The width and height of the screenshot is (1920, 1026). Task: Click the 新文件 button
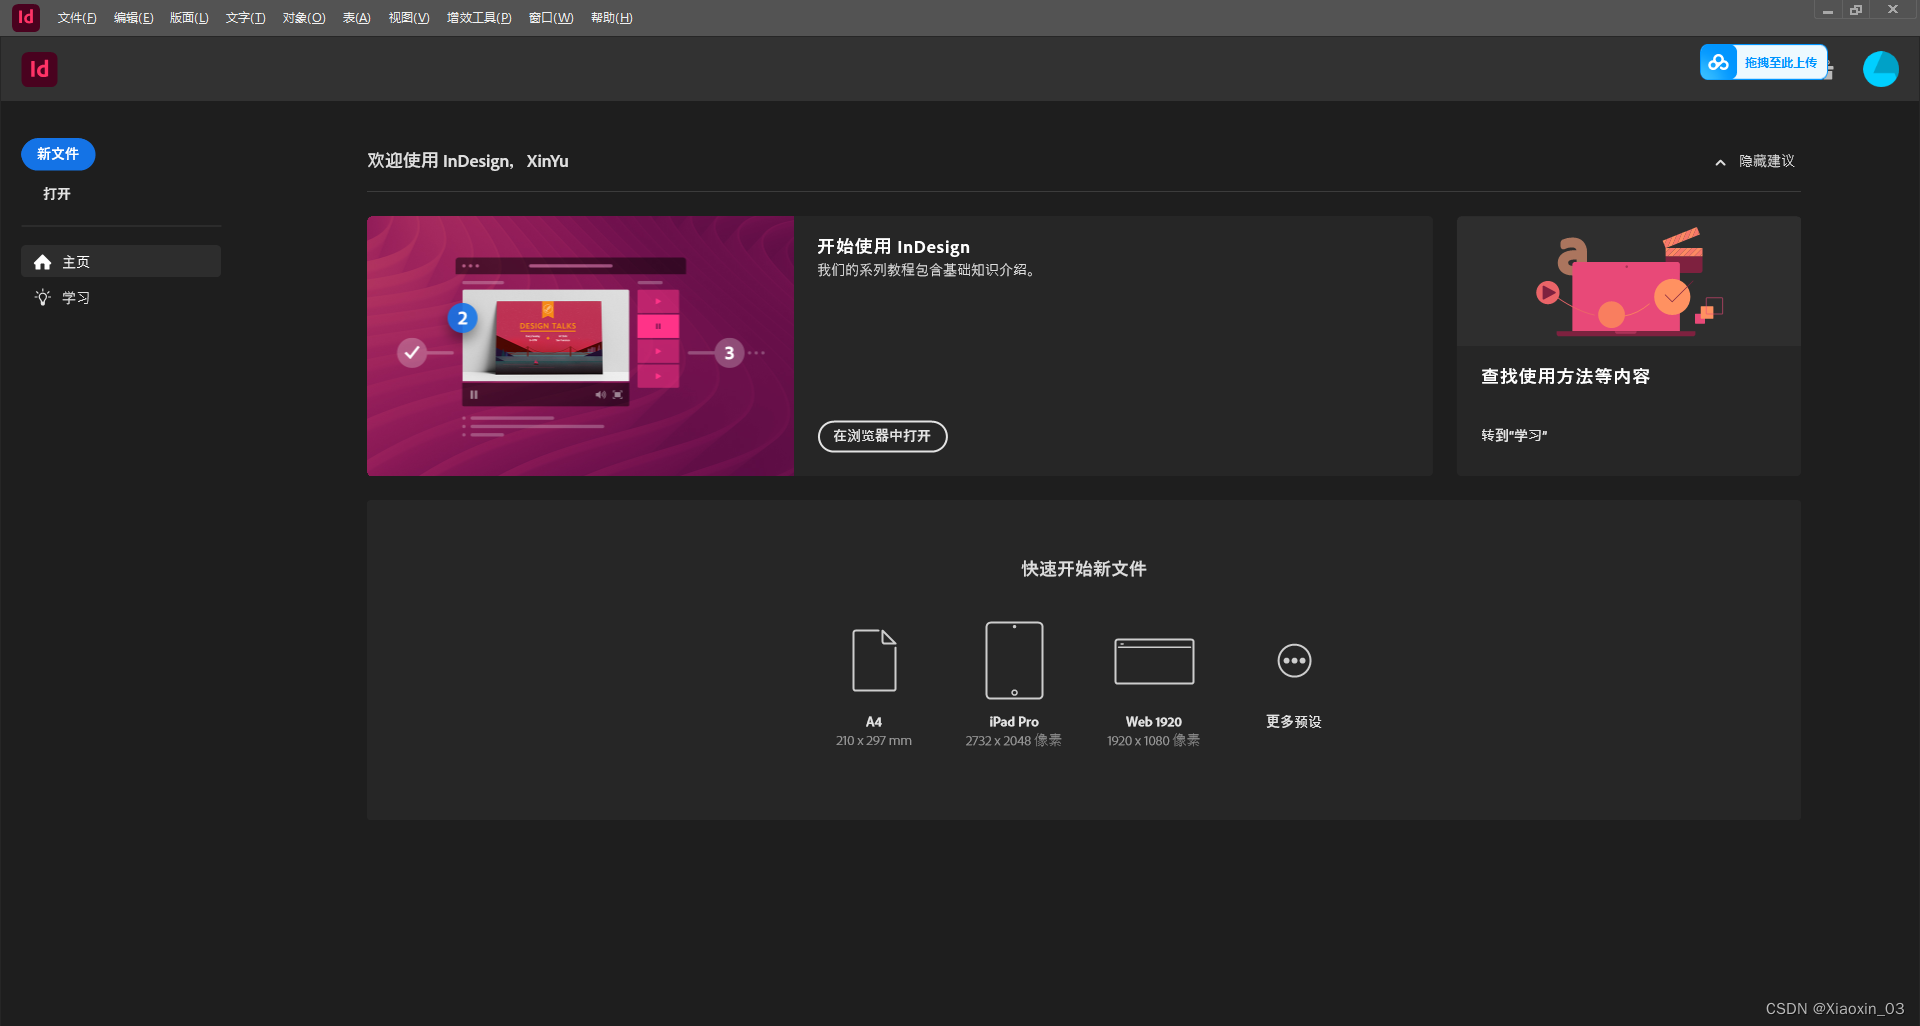[58, 154]
